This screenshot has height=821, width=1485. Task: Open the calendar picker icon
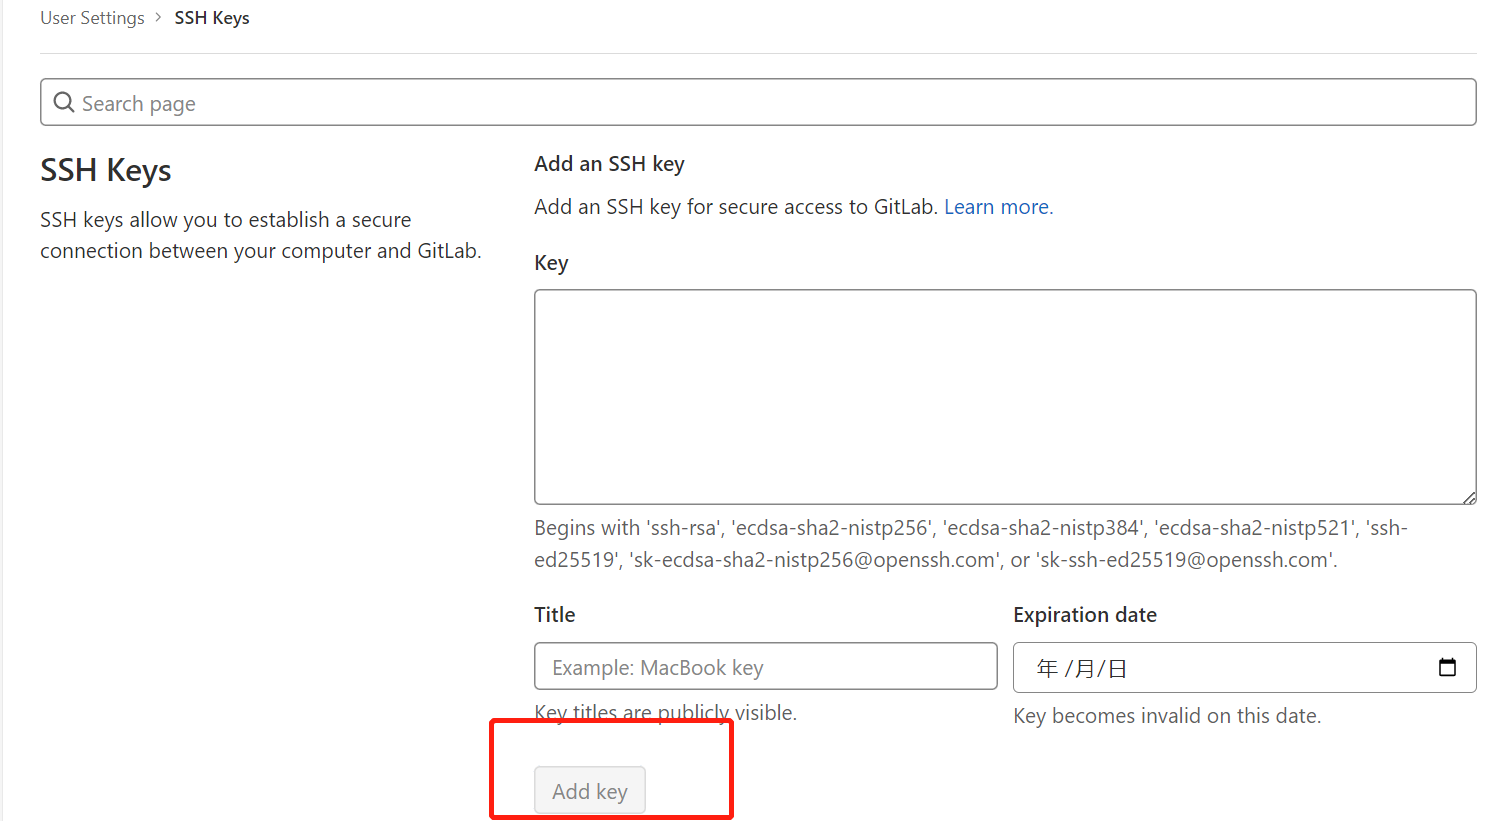[1447, 667]
